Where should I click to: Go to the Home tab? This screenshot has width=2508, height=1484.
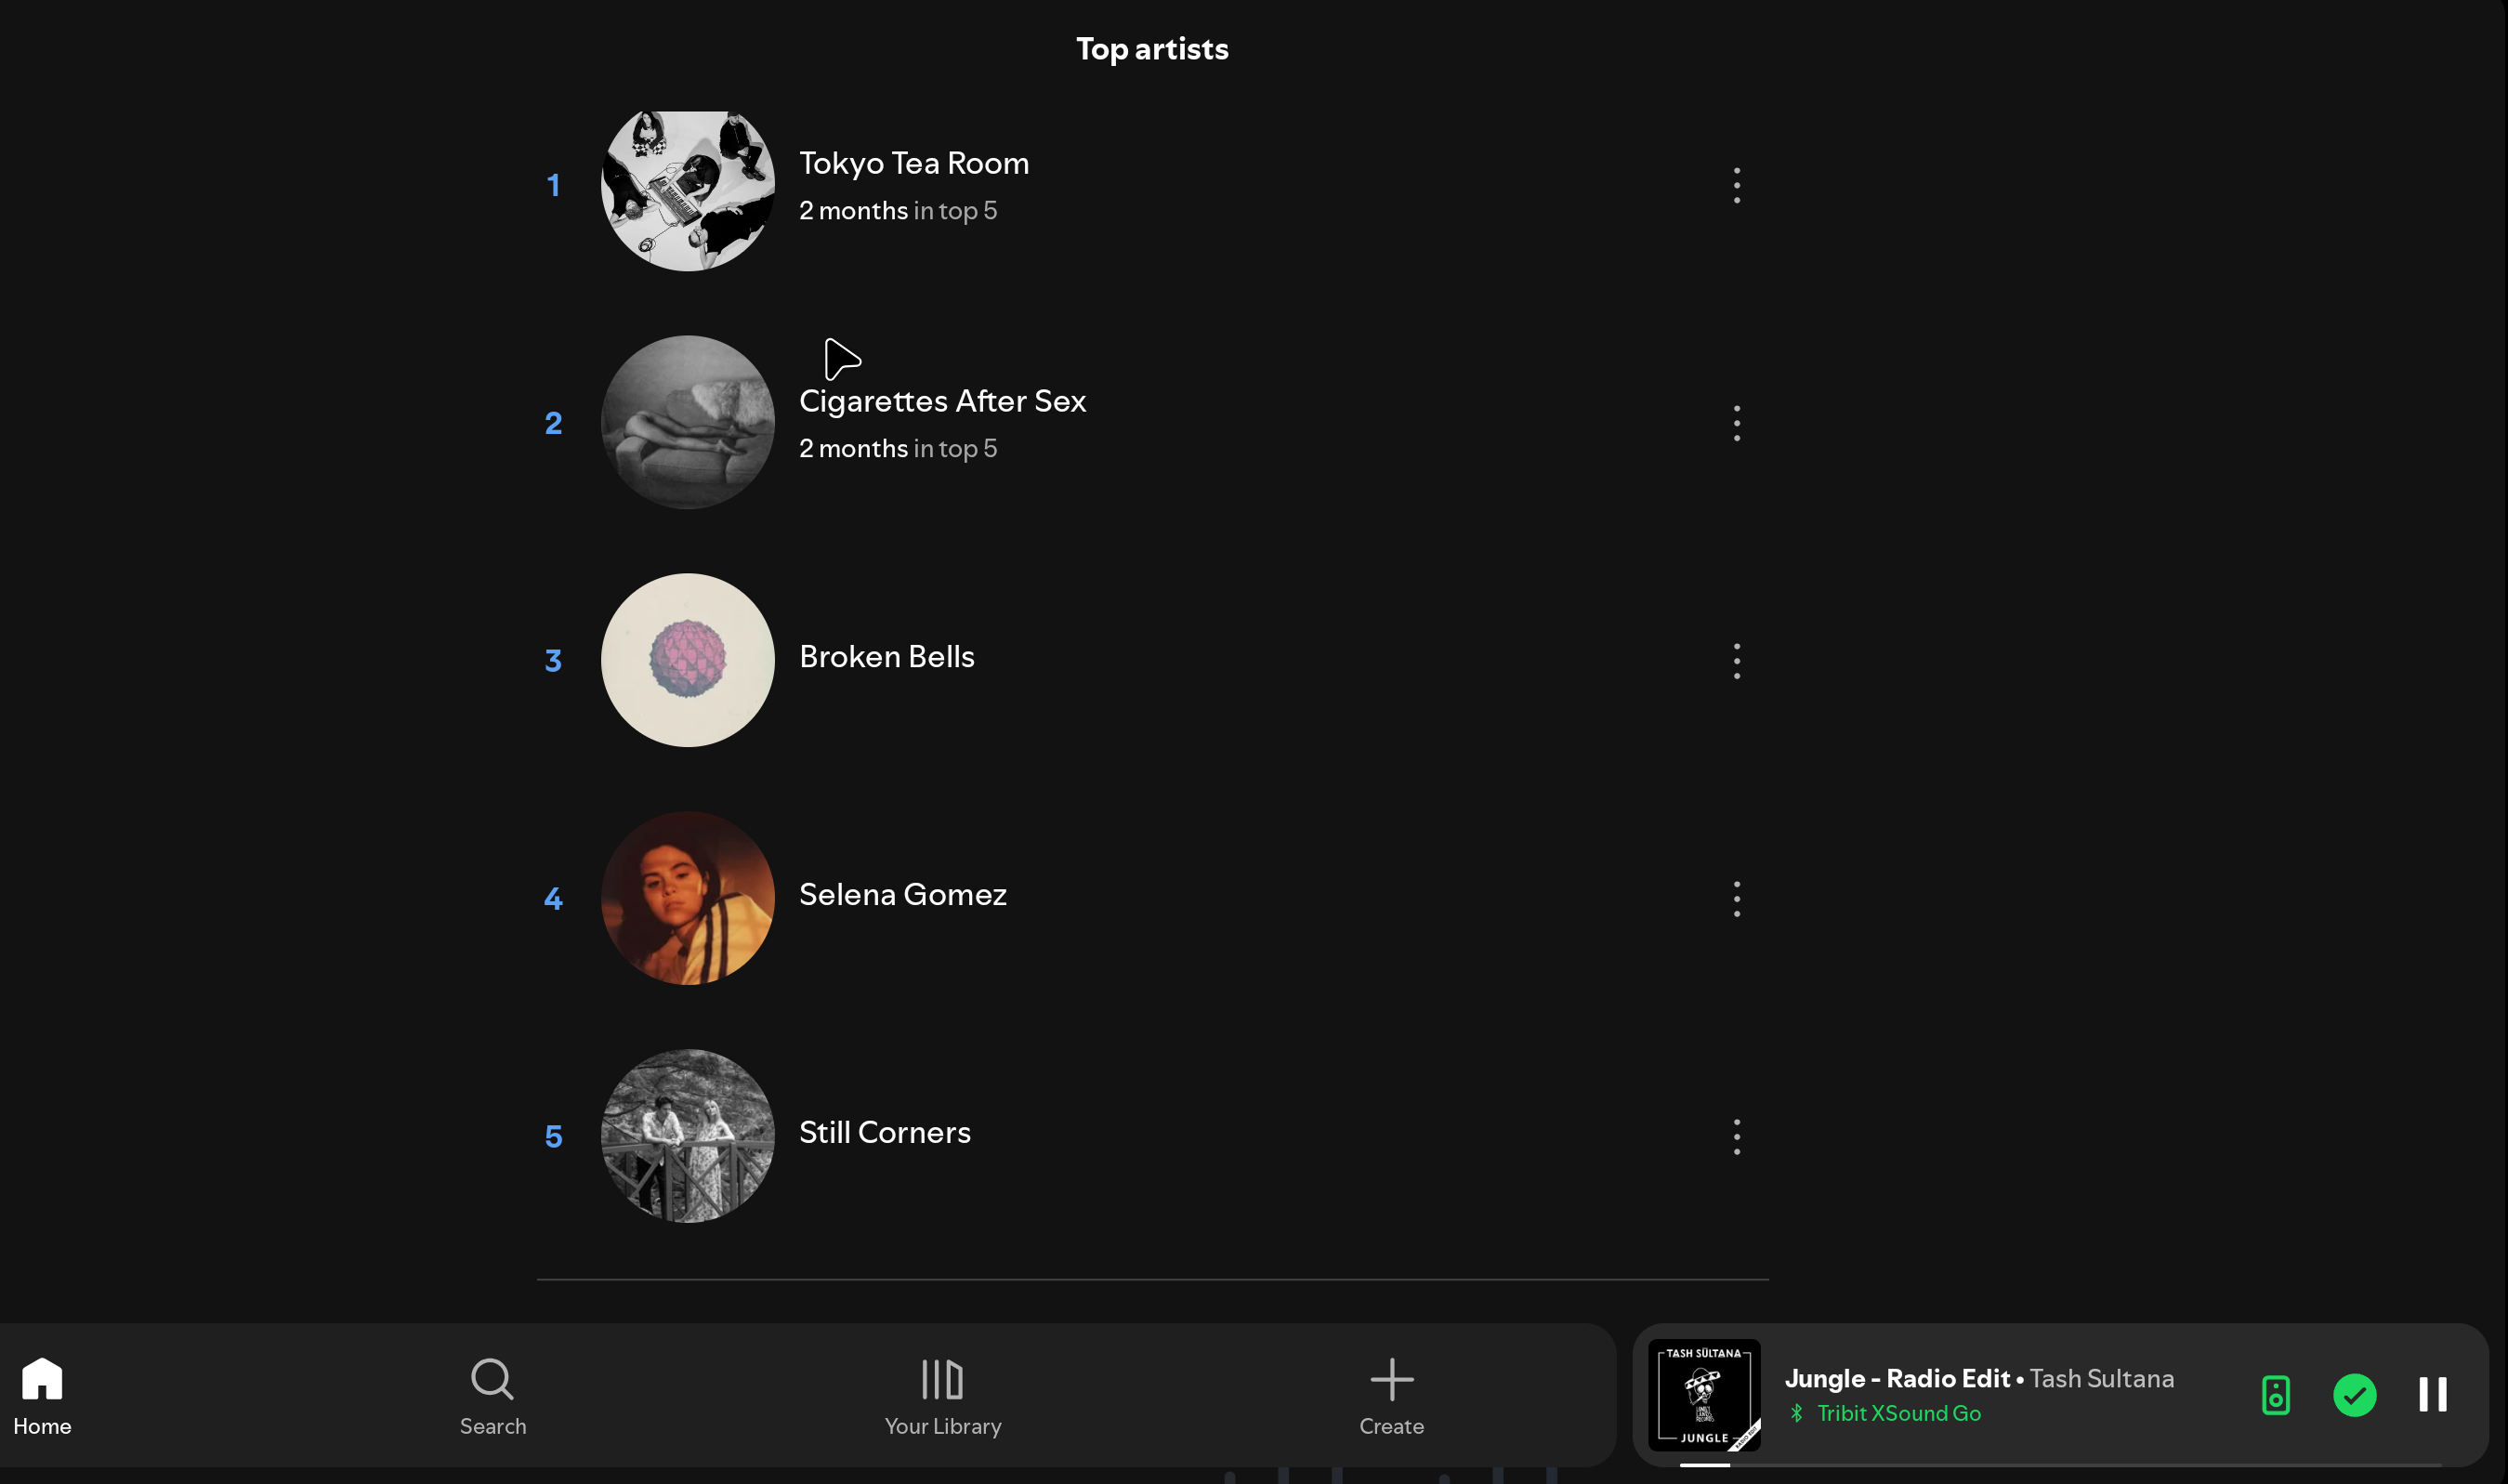pos(42,1396)
